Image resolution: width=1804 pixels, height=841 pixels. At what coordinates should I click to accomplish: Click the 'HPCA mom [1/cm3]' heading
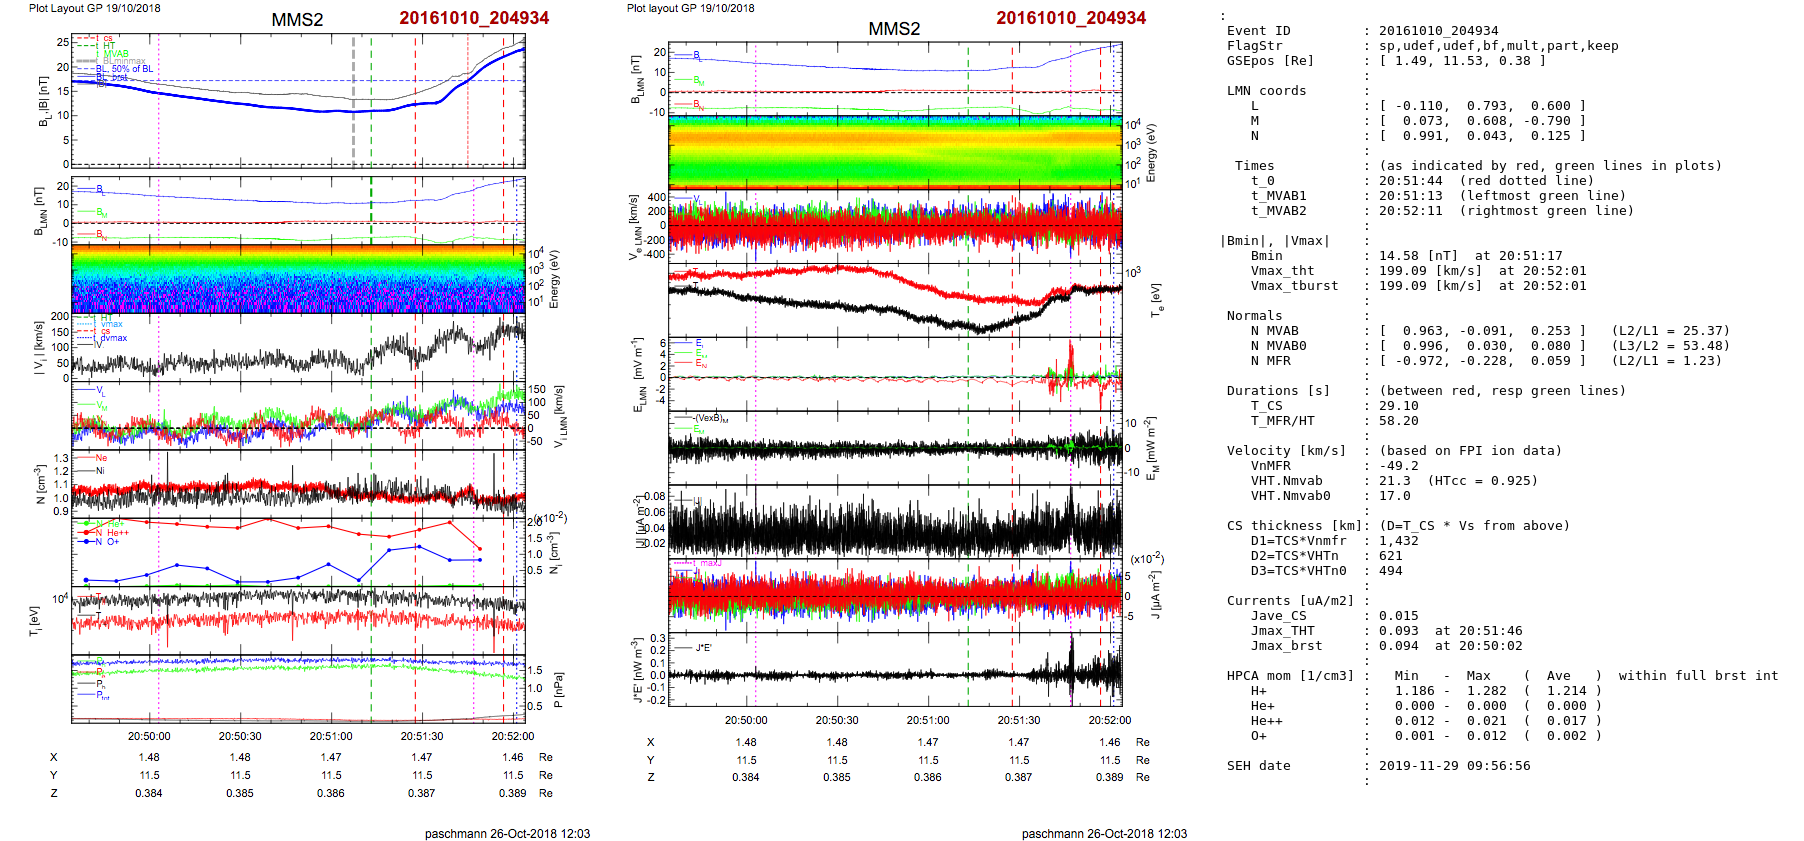(x=1290, y=676)
